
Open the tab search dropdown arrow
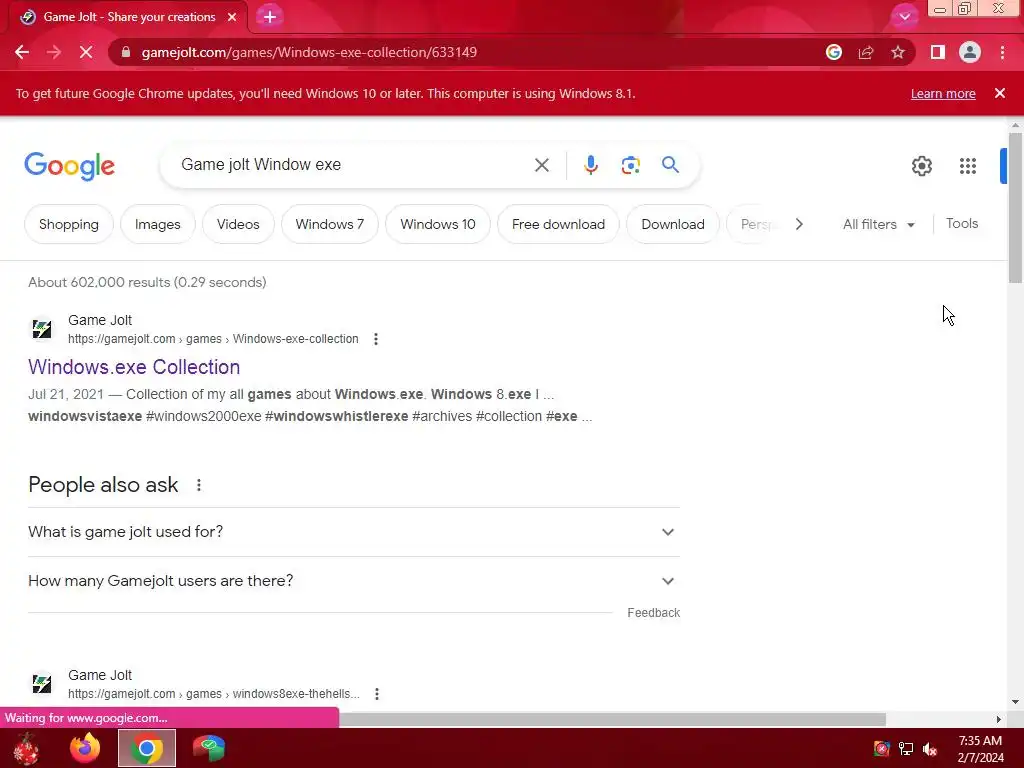point(904,17)
